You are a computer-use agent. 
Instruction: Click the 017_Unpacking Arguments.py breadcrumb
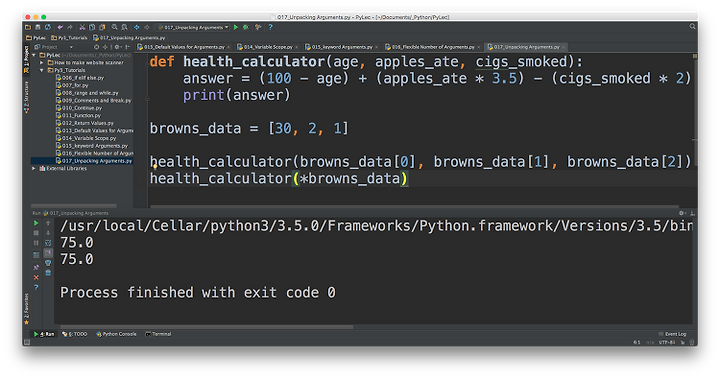(x=129, y=38)
